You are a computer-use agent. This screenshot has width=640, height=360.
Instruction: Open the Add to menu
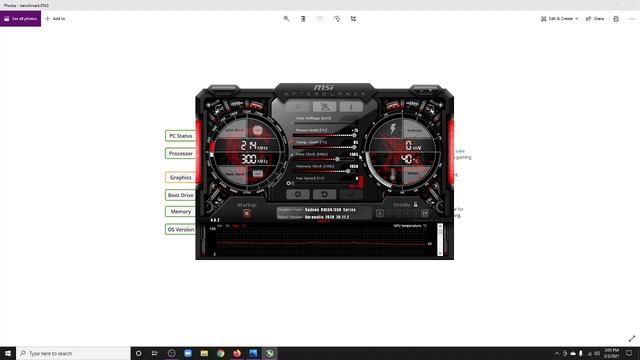pyautogui.click(x=55, y=19)
